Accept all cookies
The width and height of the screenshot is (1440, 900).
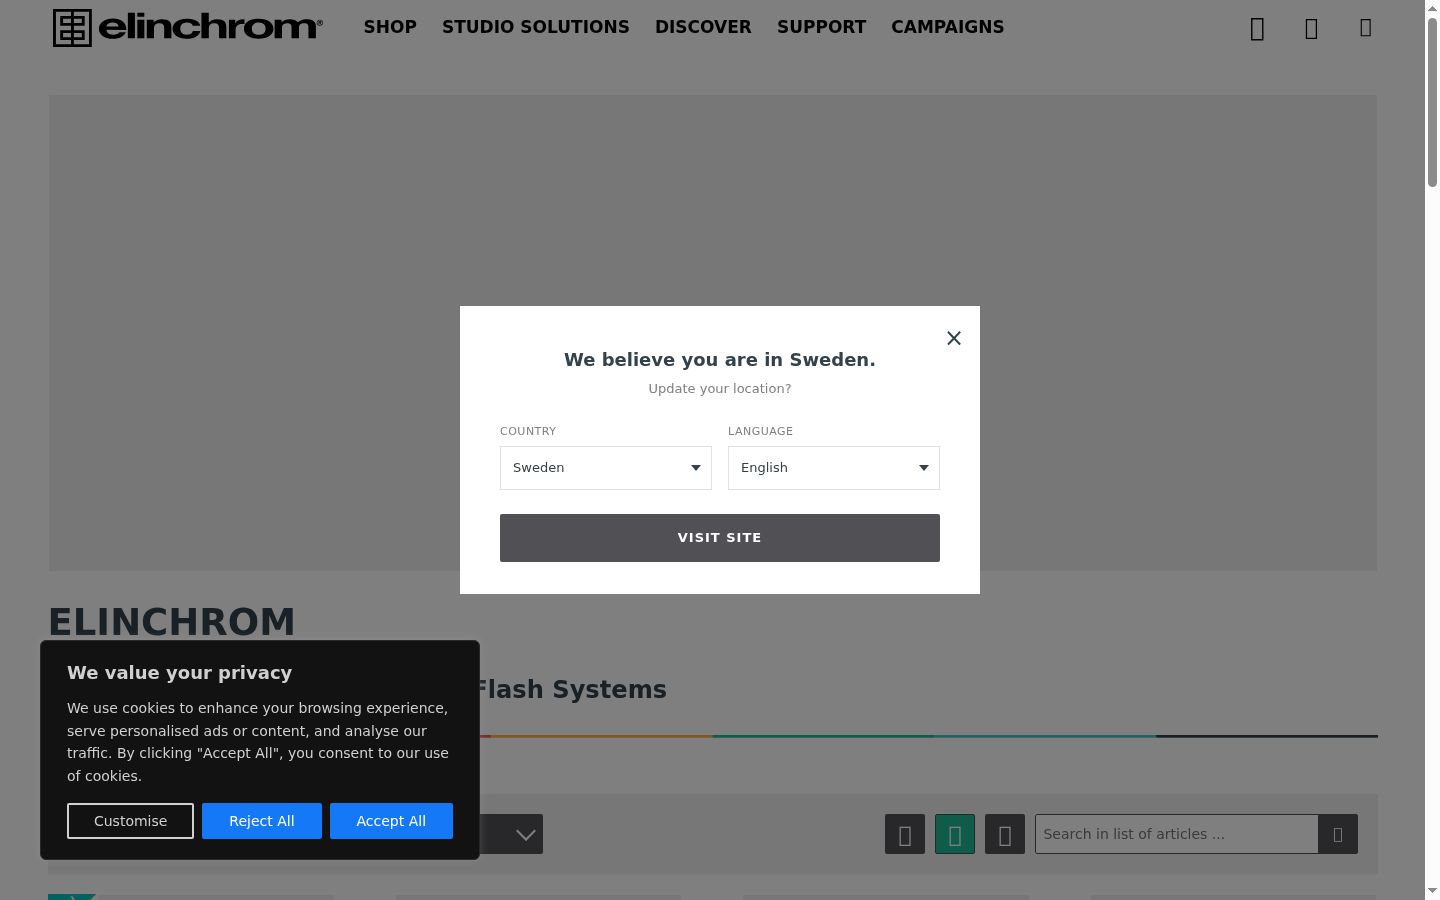point(391,821)
